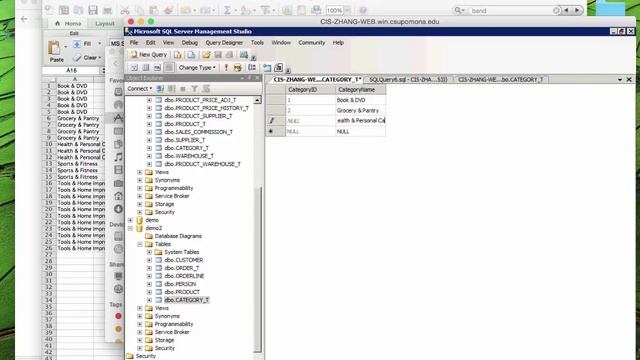The image size is (640, 360).
Task: Click the Clear button in Excel
Action: tap(87, 58)
